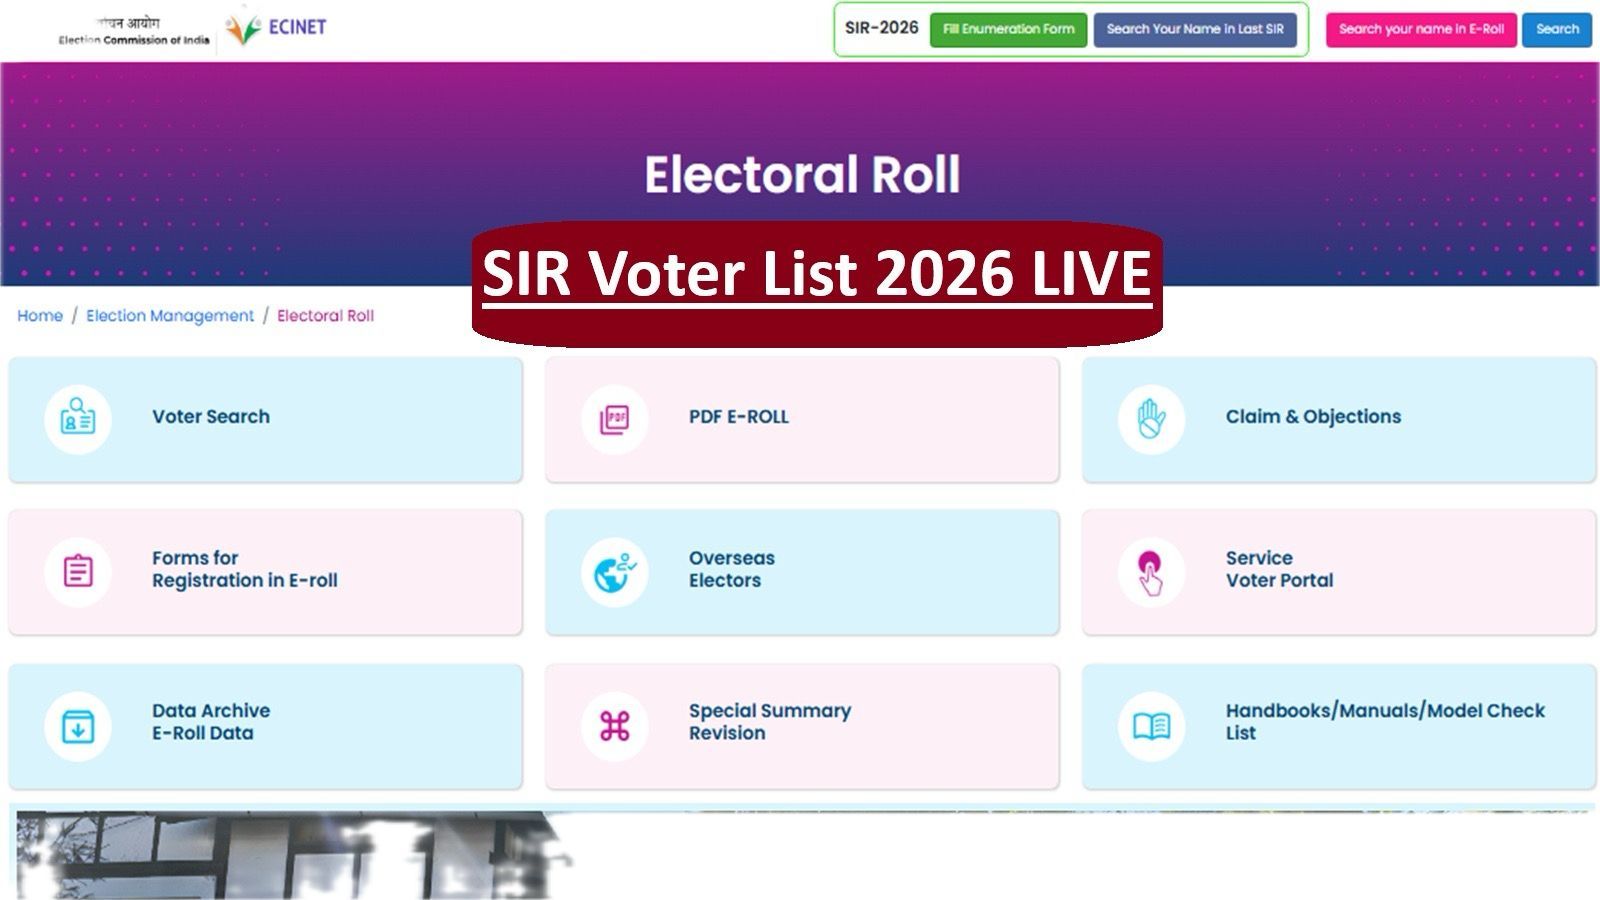Open the PDF E-ROLL document icon
This screenshot has width=1600, height=900.
click(615, 417)
